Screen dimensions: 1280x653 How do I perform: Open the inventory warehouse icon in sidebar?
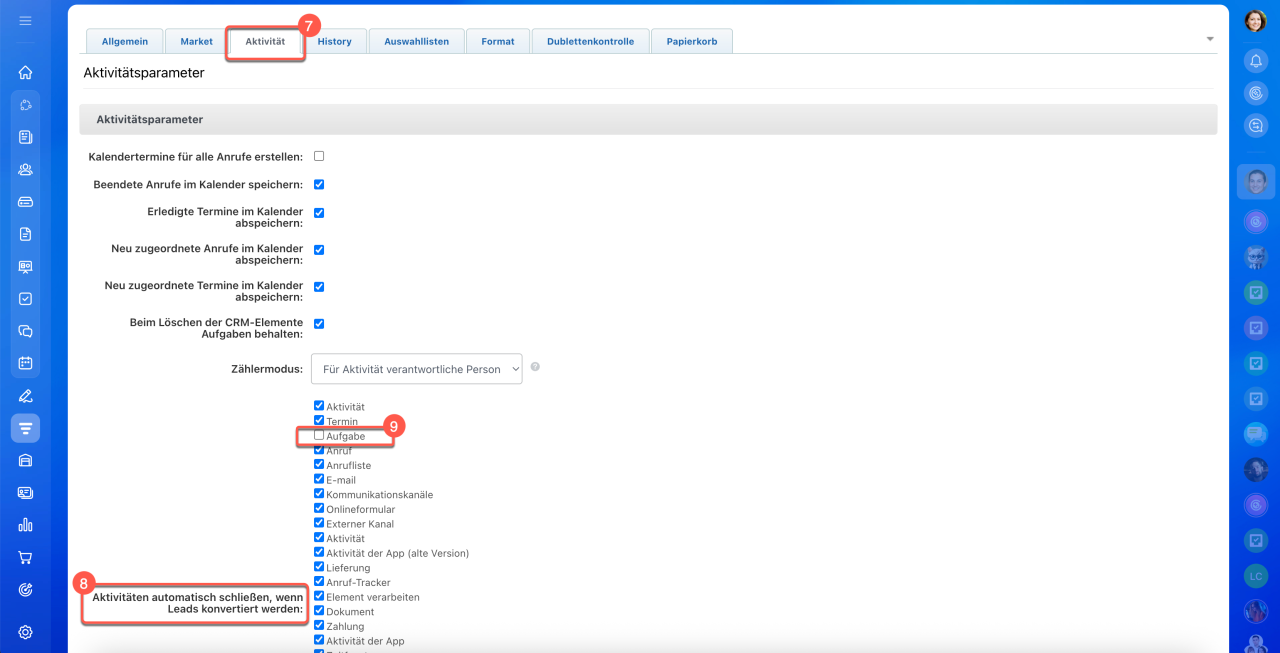coord(25,460)
